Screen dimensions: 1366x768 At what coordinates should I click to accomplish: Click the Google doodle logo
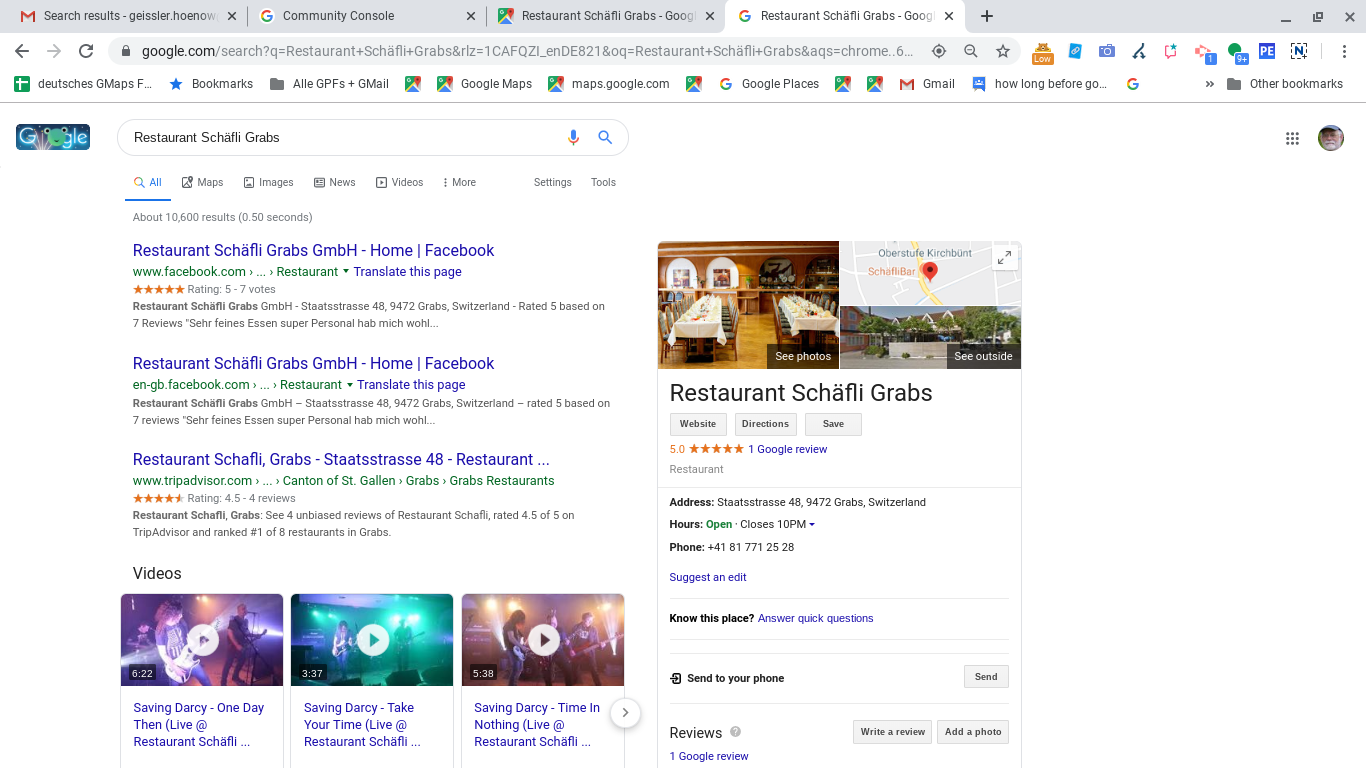(x=53, y=137)
